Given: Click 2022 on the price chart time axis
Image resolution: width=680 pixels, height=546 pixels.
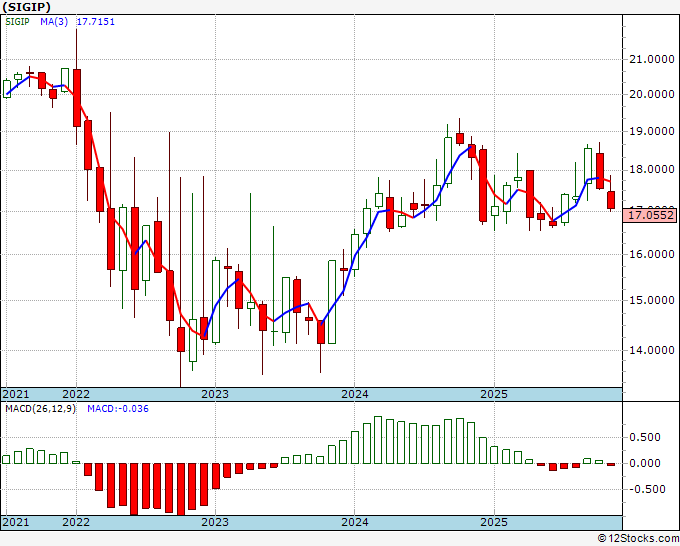Looking at the screenshot, I should (x=76, y=394).
